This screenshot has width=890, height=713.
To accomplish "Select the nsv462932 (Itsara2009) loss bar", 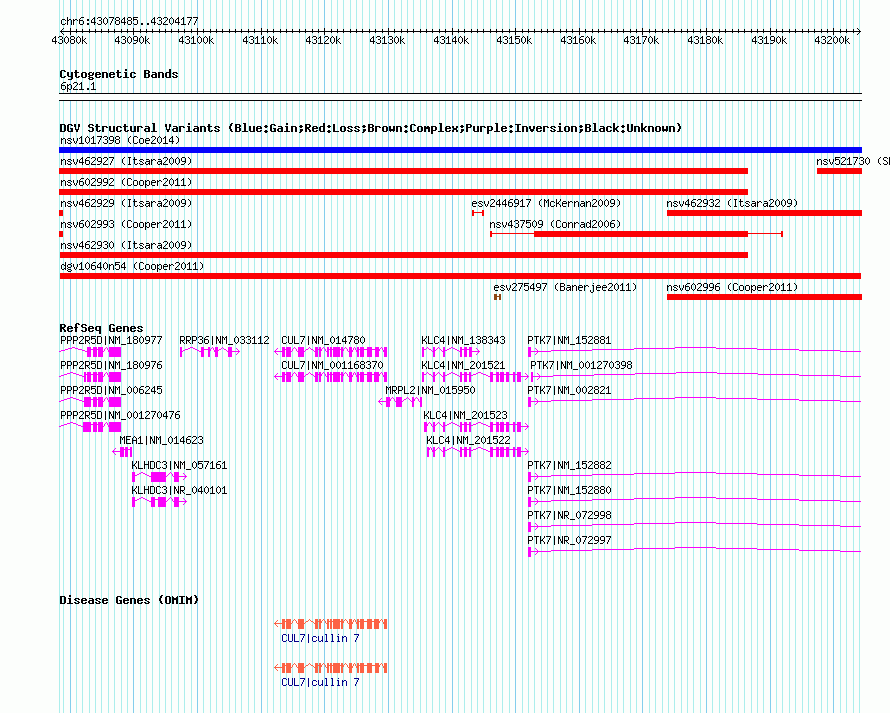I will point(765,213).
